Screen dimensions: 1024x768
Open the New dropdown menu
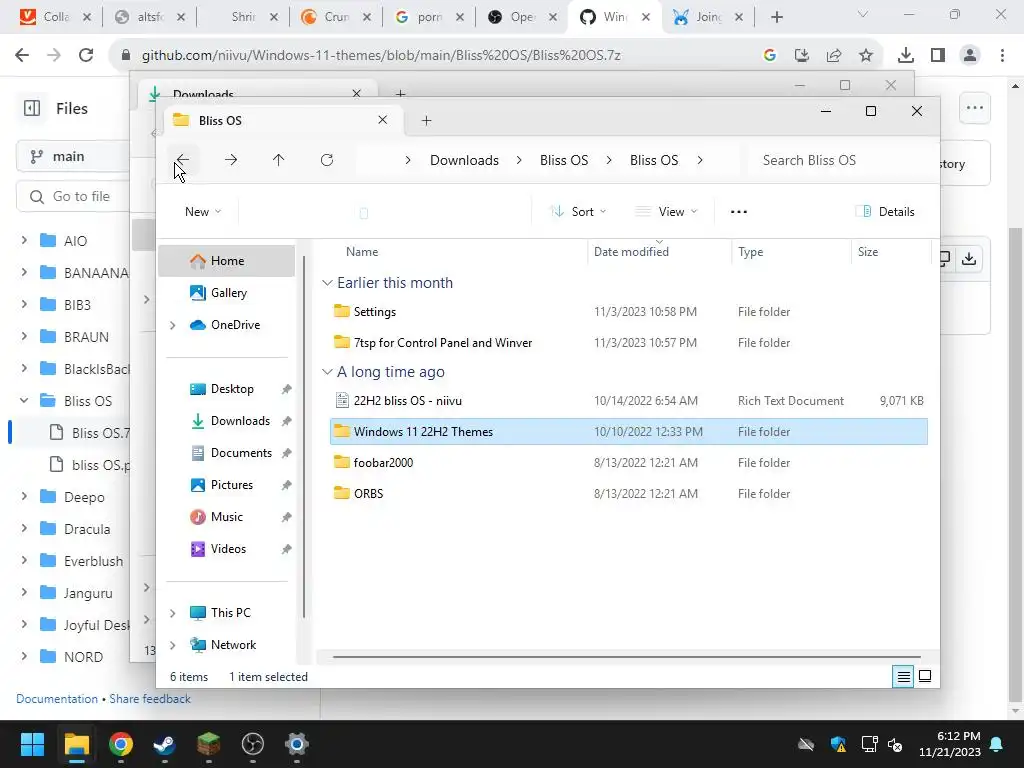click(x=202, y=212)
